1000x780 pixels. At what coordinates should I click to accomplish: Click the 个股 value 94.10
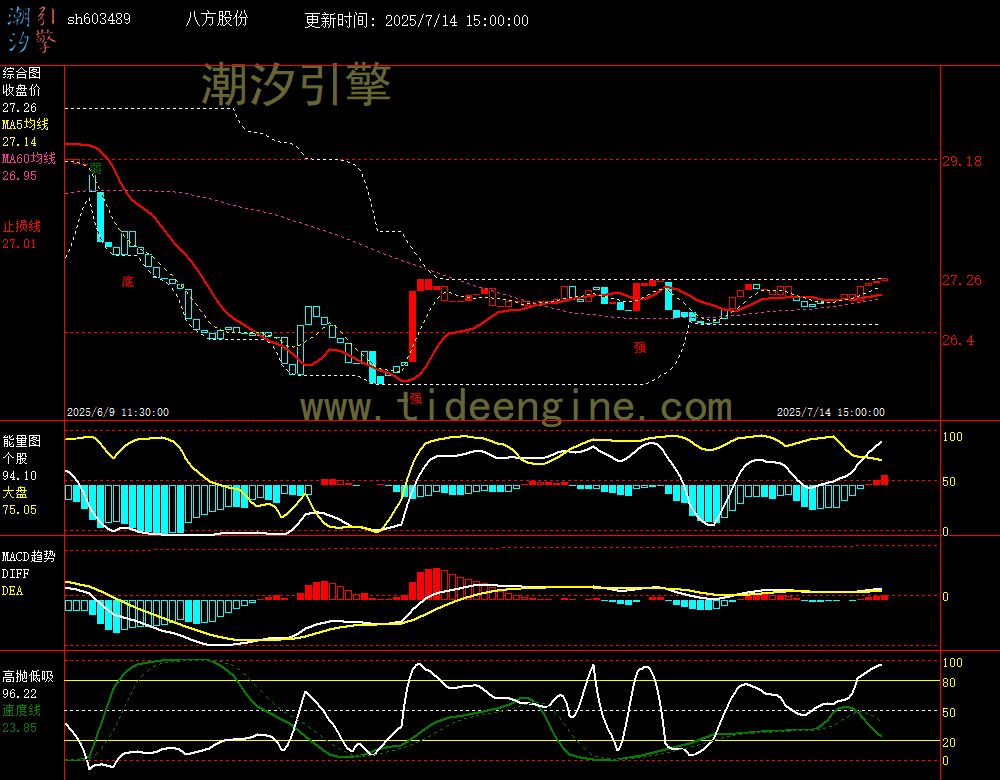(x=19, y=476)
